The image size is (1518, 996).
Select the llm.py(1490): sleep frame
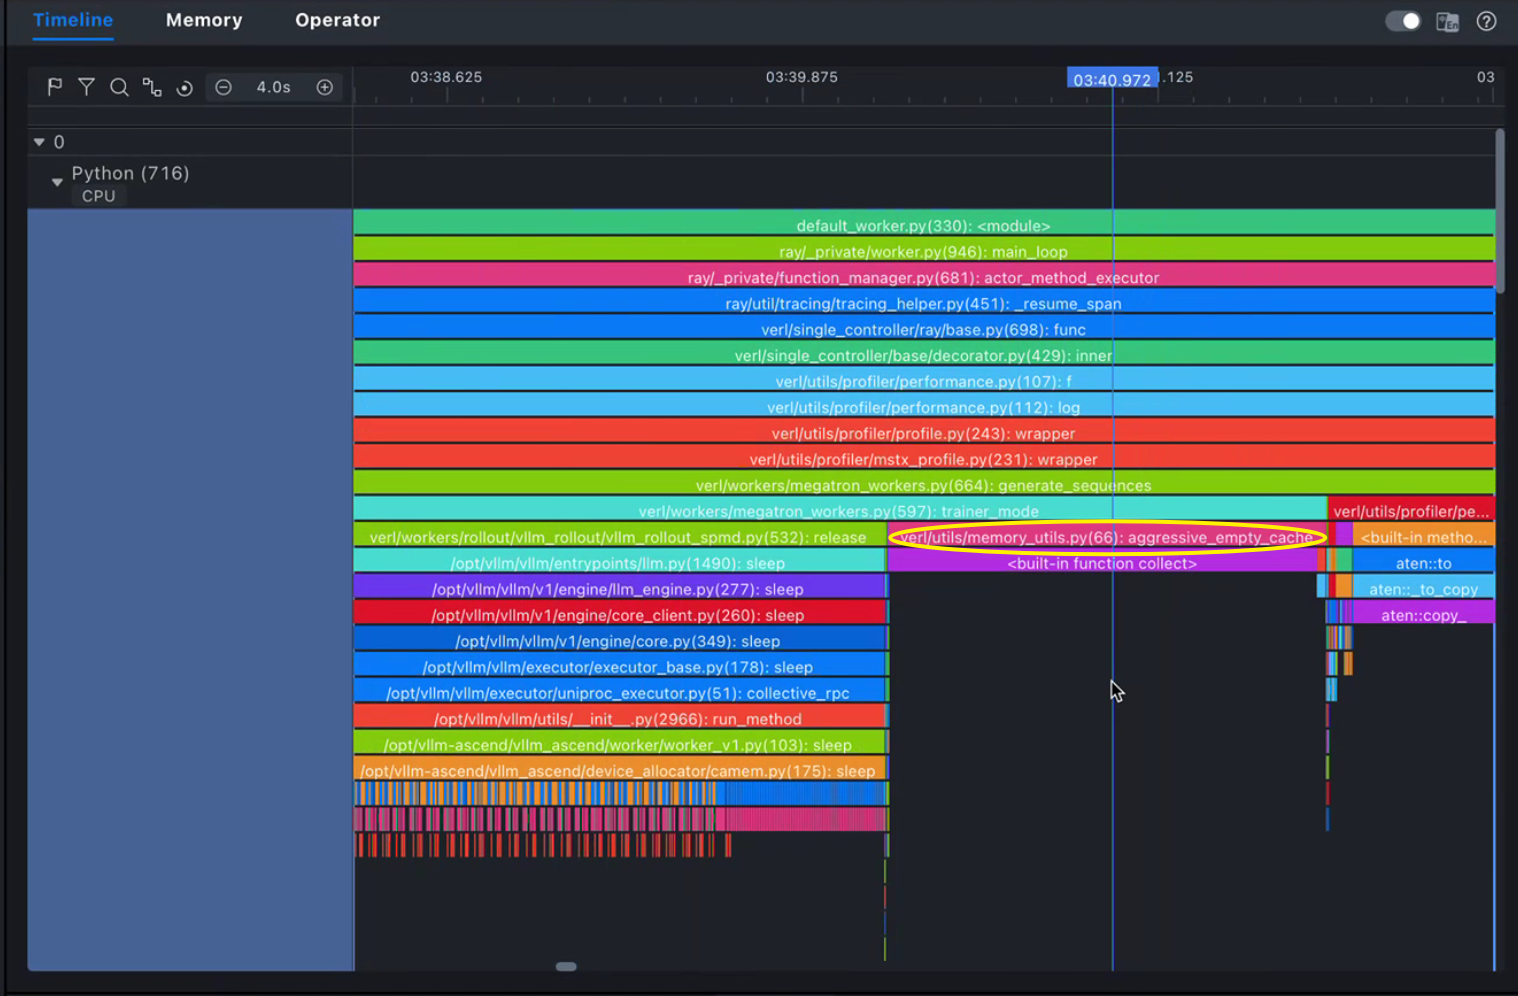coord(619,563)
